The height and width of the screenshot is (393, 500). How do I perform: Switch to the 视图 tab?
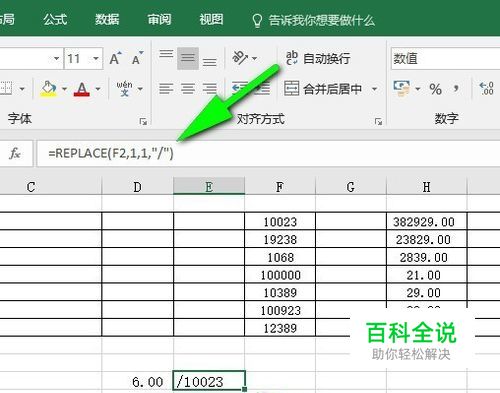pyautogui.click(x=211, y=19)
